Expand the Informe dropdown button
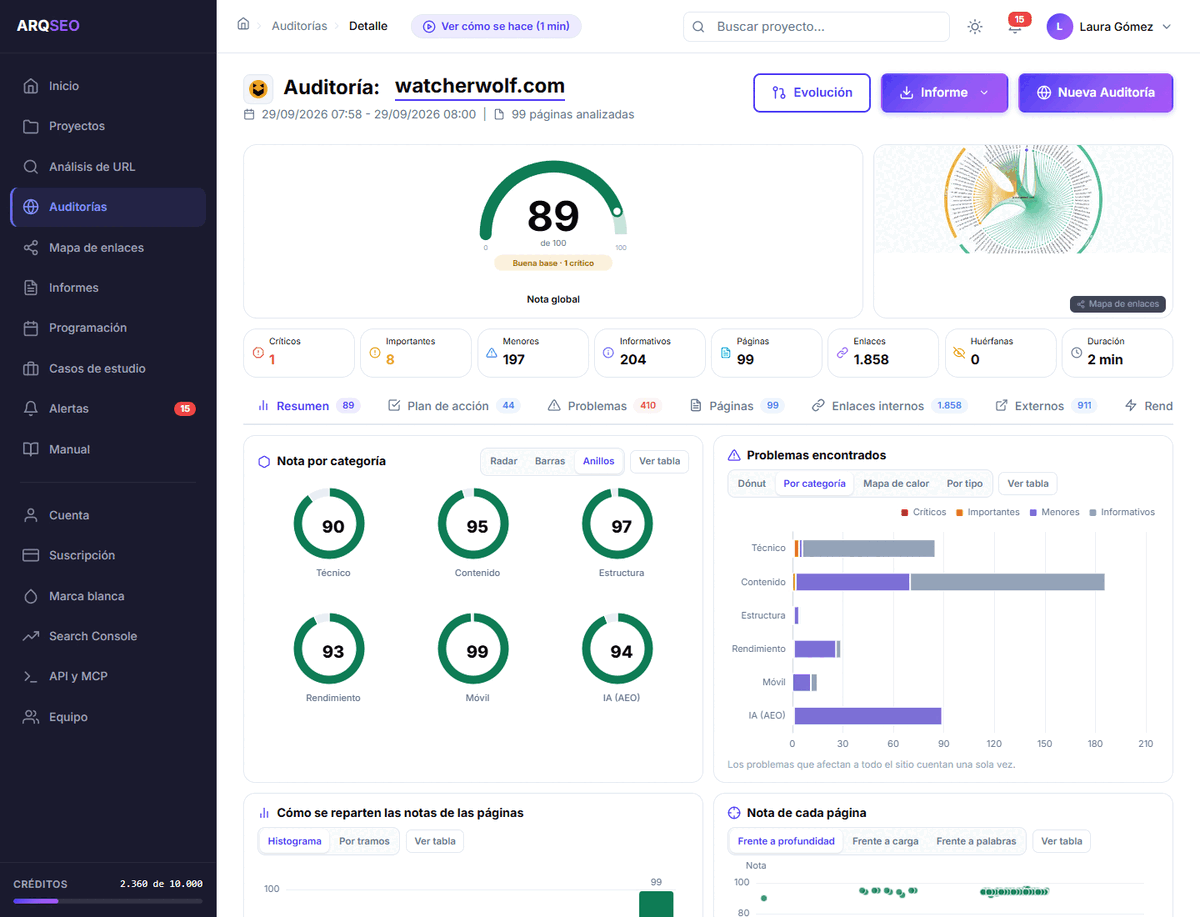 coord(944,93)
